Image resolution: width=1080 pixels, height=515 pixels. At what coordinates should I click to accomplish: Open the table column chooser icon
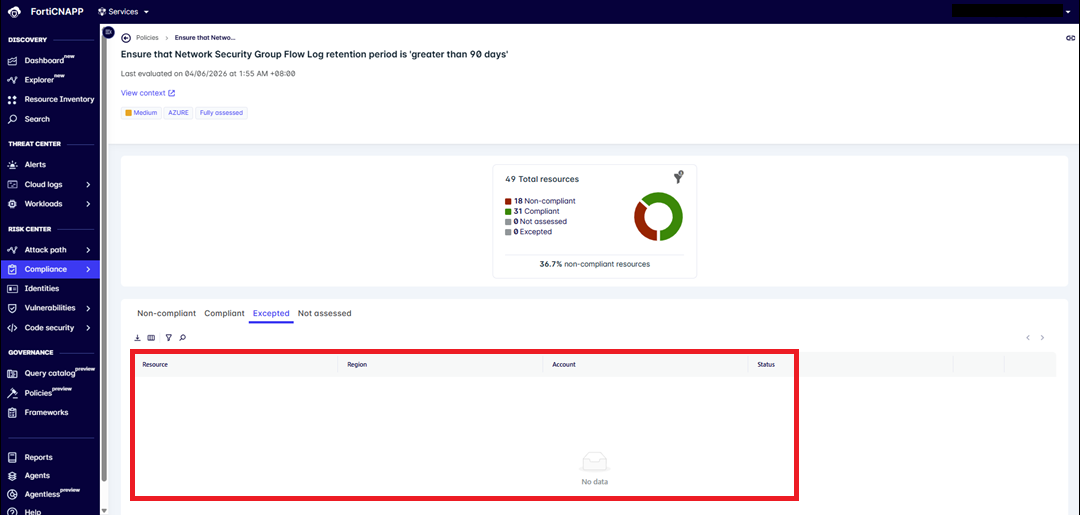click(x=151, y=337)
